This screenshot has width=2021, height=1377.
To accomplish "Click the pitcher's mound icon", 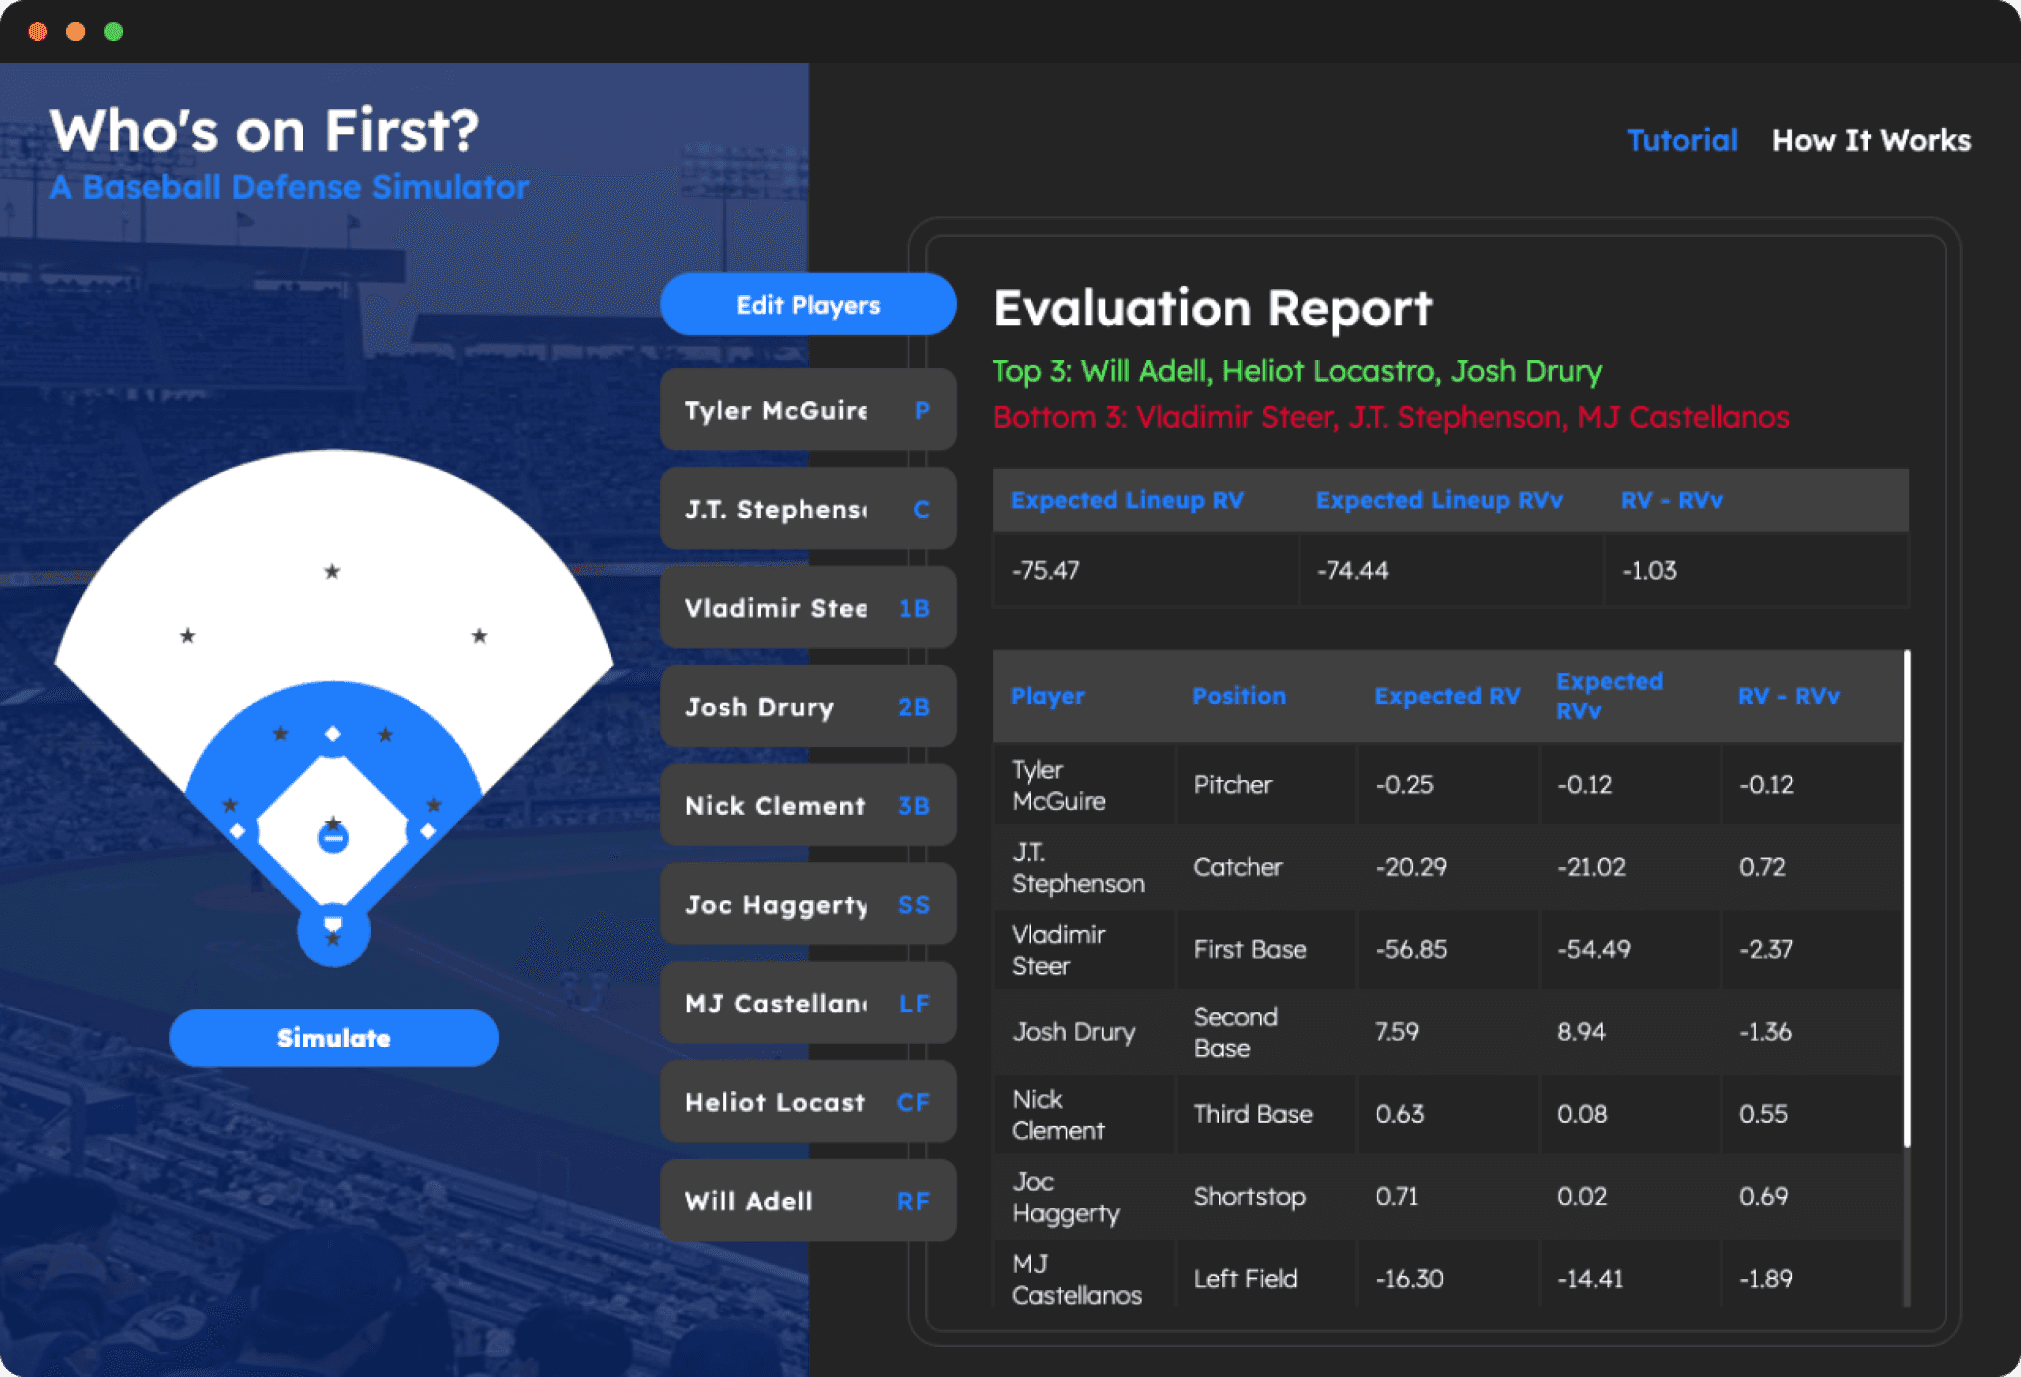I will pyautogui.click(x=333, y=838).
